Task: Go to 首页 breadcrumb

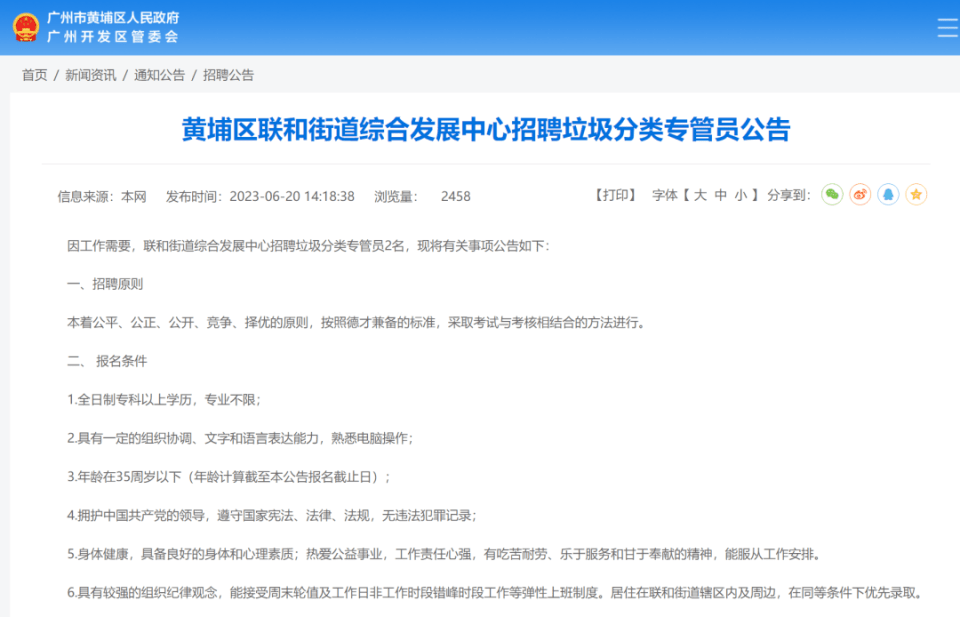Action: pos(34,75)
